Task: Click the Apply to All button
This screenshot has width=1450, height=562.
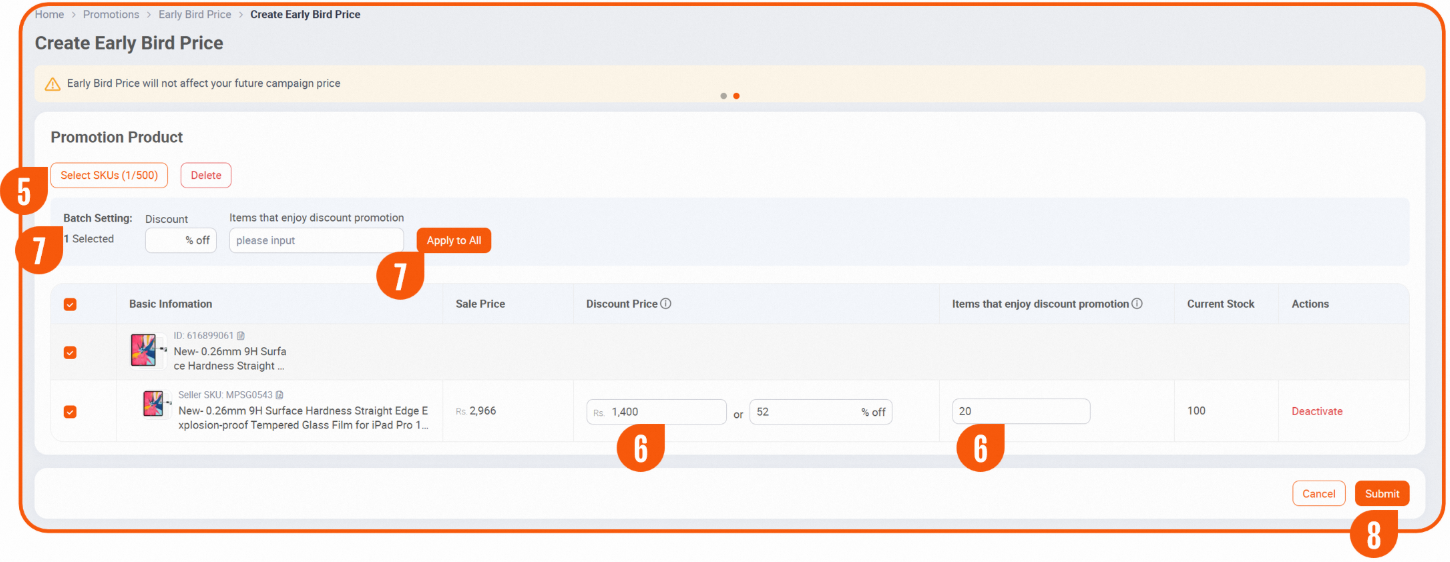Action: tap(454, 240)
